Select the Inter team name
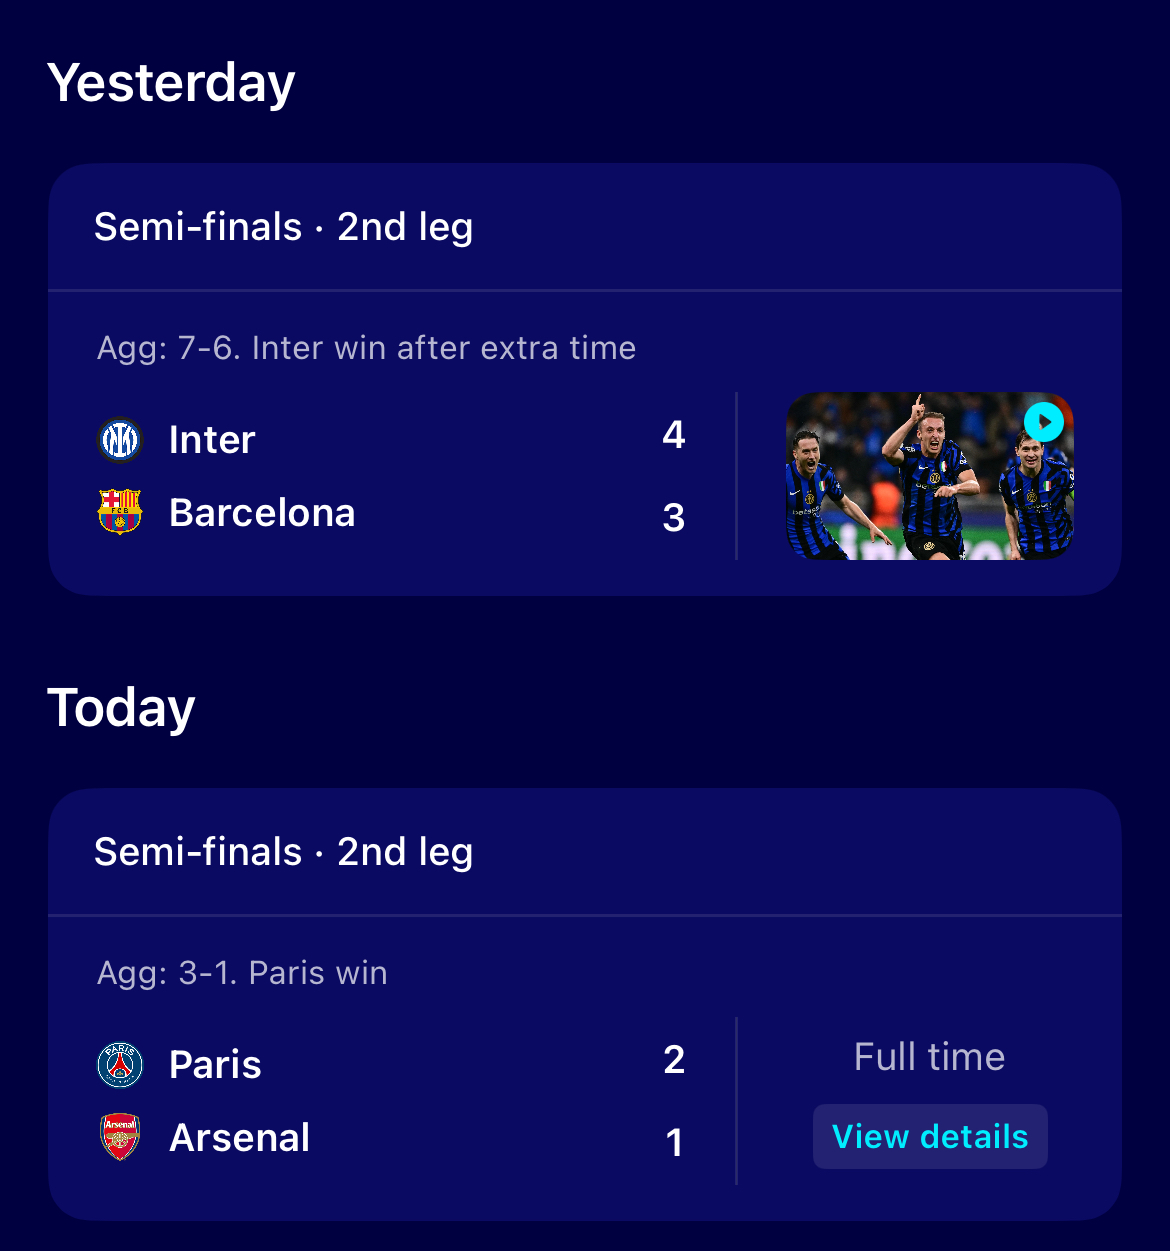 (212, 440)
